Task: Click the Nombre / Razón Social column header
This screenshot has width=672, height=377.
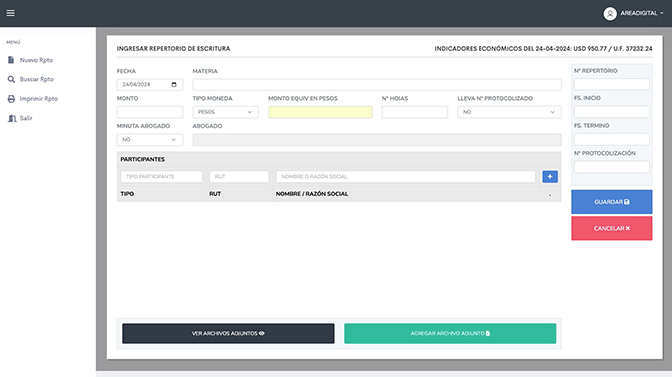Action: click(312, 194)
